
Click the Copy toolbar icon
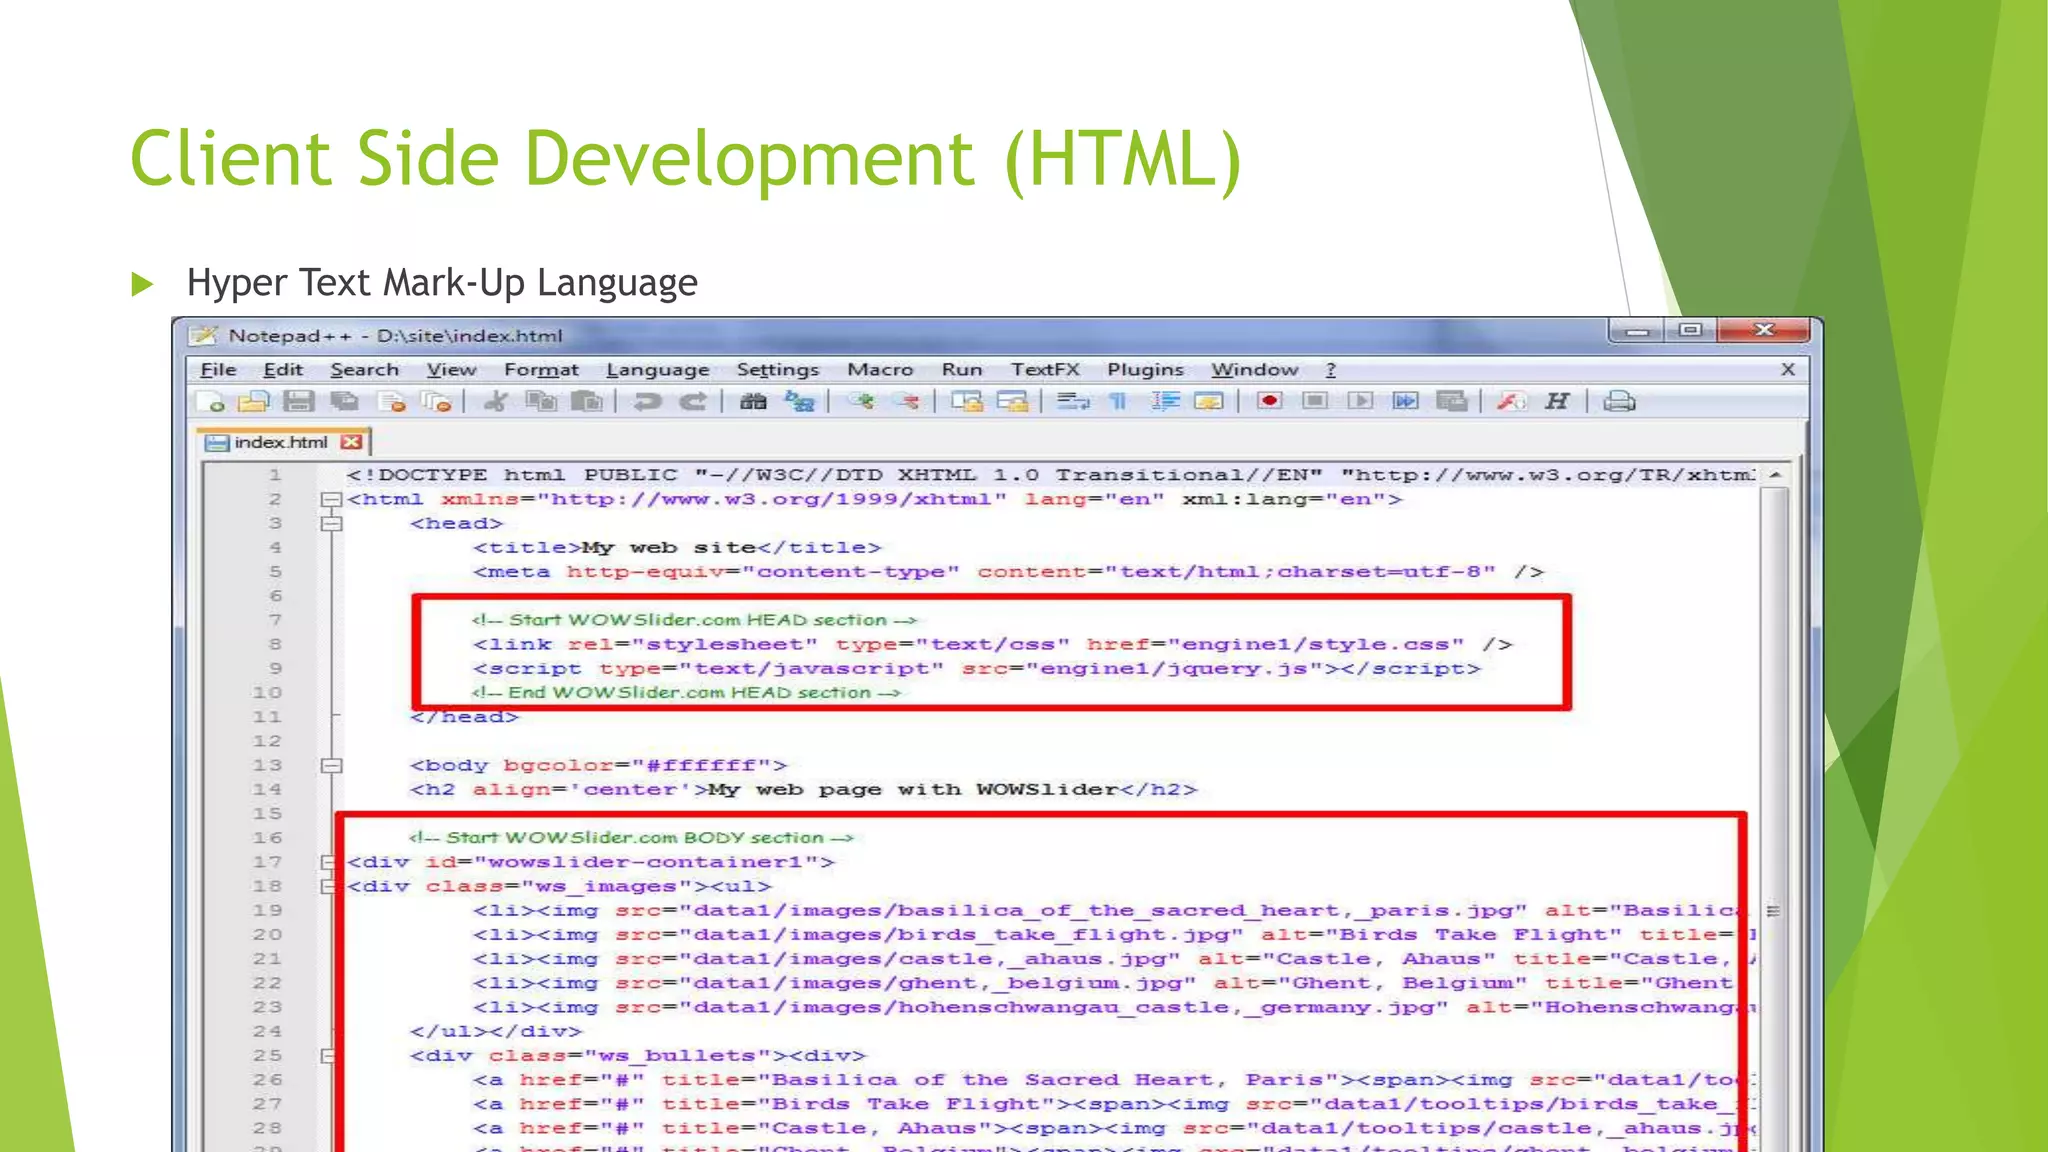tap(541, 402)
